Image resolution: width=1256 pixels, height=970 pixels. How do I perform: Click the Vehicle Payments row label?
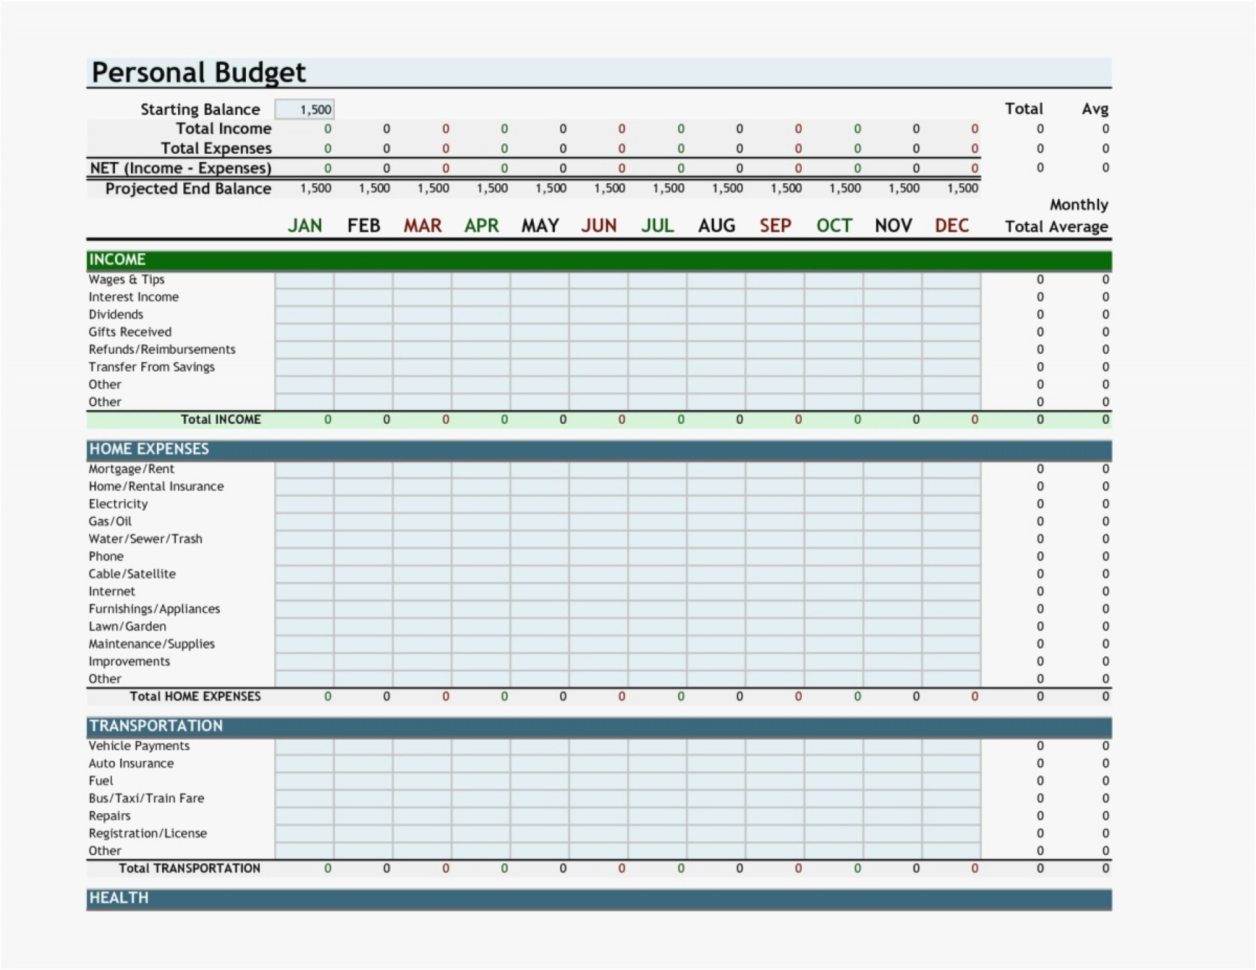tap(139, 746)
